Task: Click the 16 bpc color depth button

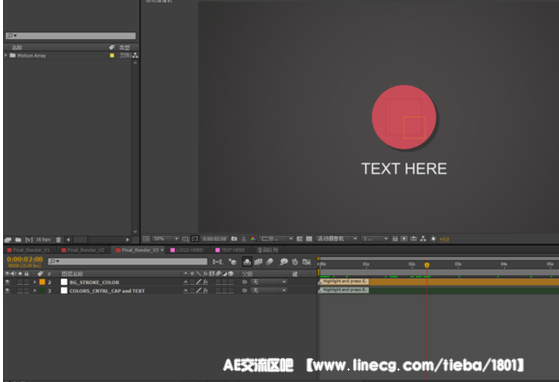Action: (43, 240)
